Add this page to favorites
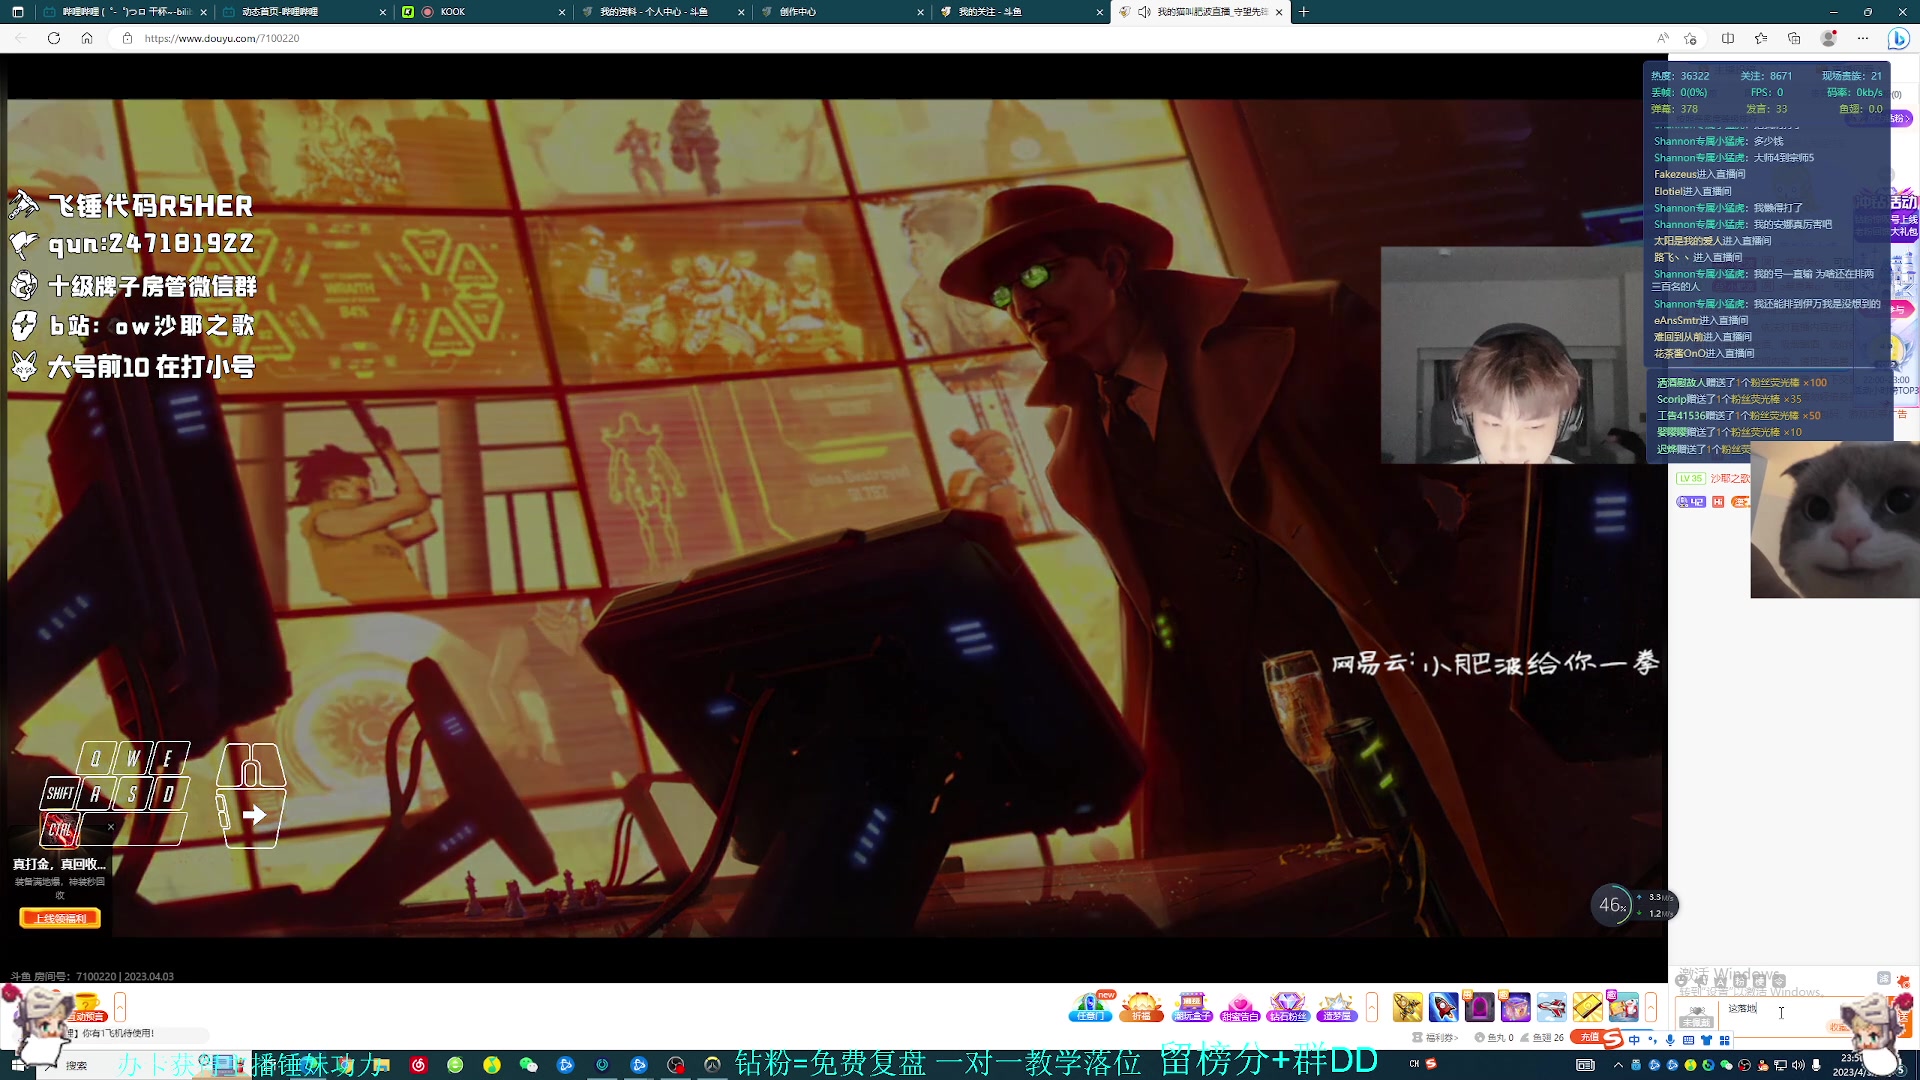The height and width of the screenshot is (1080, 1920). click(x=1691, y=38)
